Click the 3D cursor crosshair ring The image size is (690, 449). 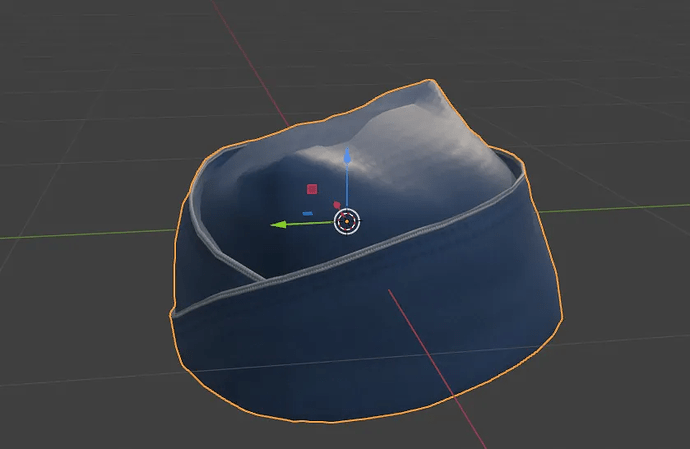pyautogui.click(x=347, y=221)
